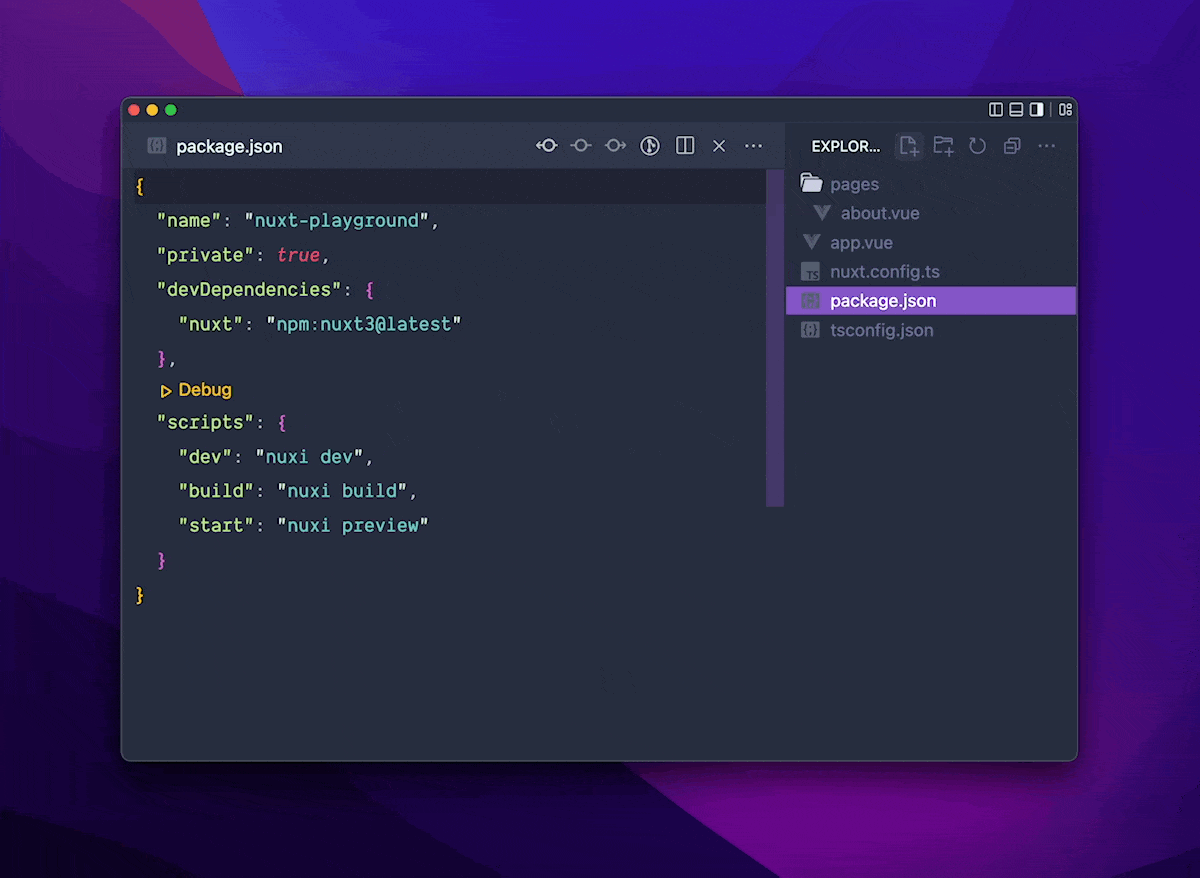Screen dimensions: 1200x878
Task: Open nuxt.config.ts file
Action: click(931, 271)
